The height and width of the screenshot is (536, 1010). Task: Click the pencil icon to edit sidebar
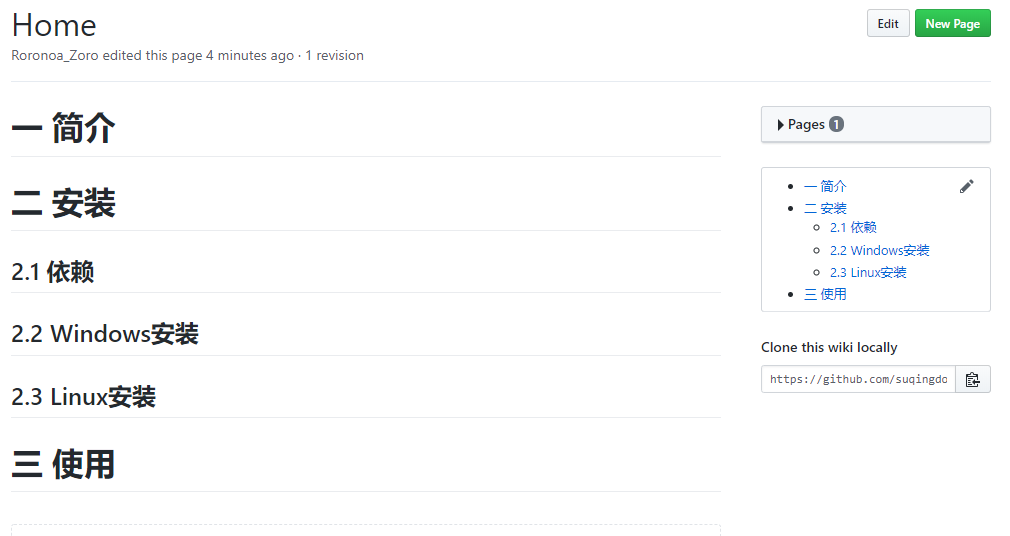click(x=966, y=186)
